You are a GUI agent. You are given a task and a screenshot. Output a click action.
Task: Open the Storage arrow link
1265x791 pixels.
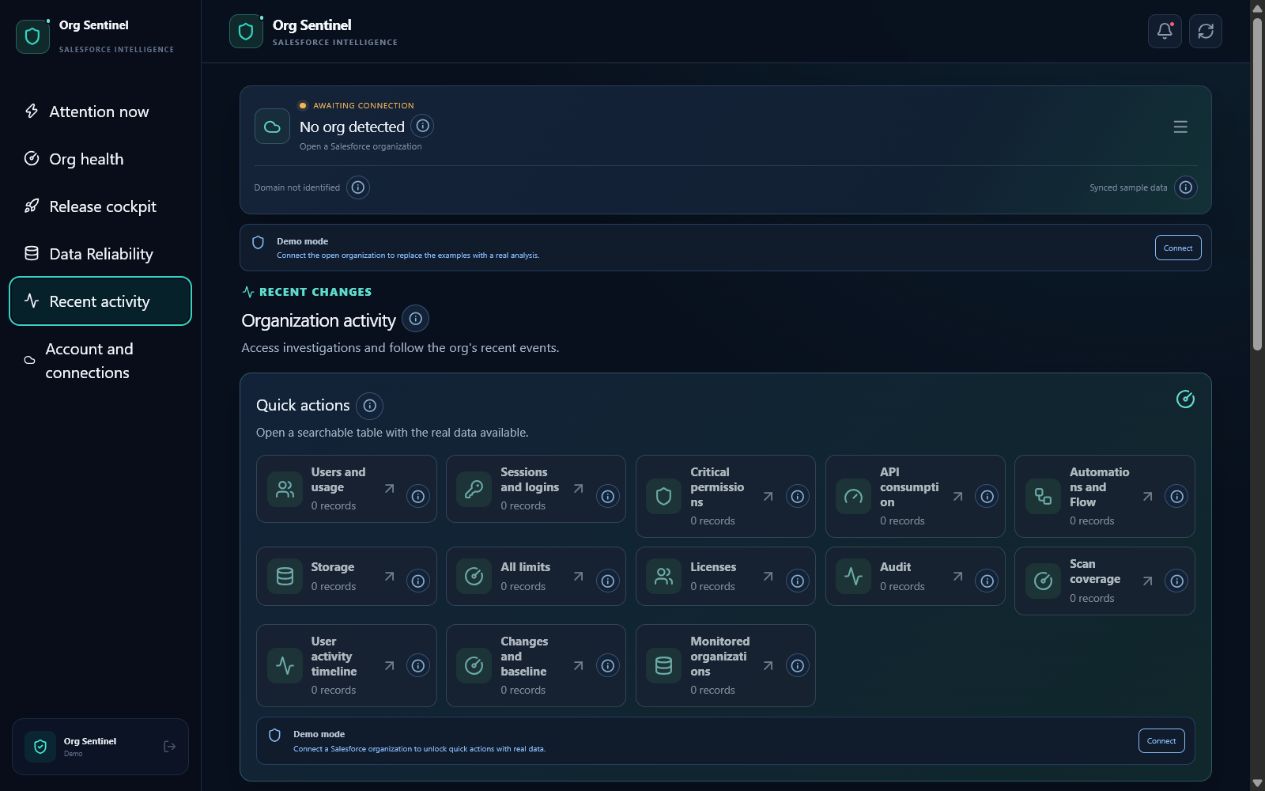[389, 576]
